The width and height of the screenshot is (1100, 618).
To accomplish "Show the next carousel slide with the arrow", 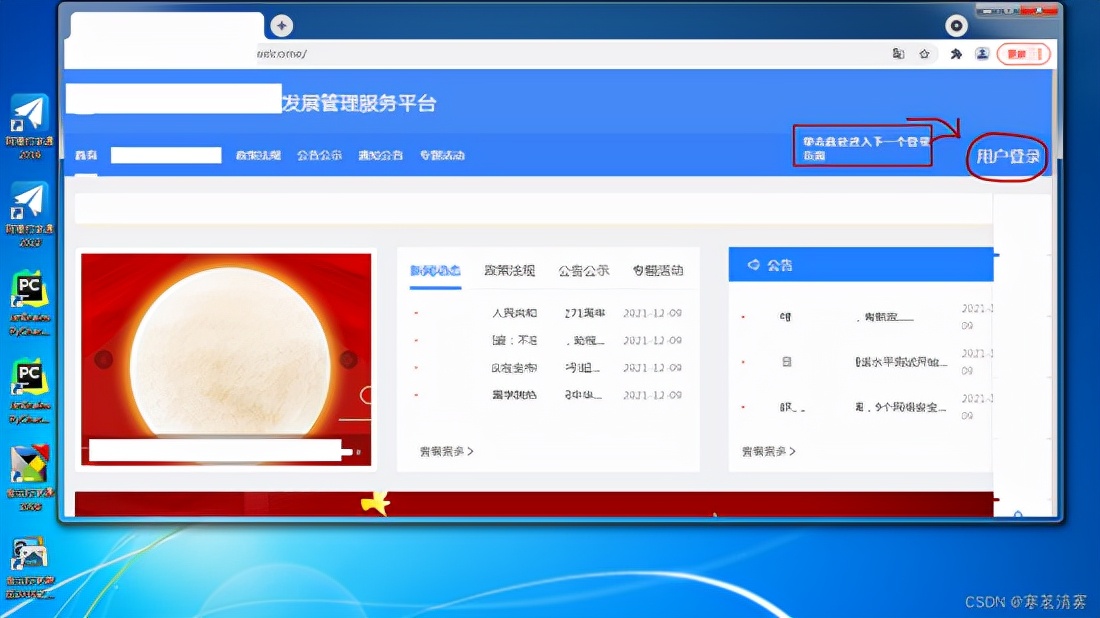I will [348, 360].
